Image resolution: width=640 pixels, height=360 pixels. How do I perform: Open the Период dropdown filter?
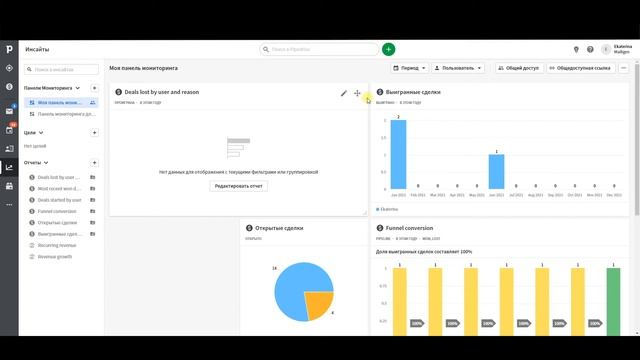click(x=410, y=68)
